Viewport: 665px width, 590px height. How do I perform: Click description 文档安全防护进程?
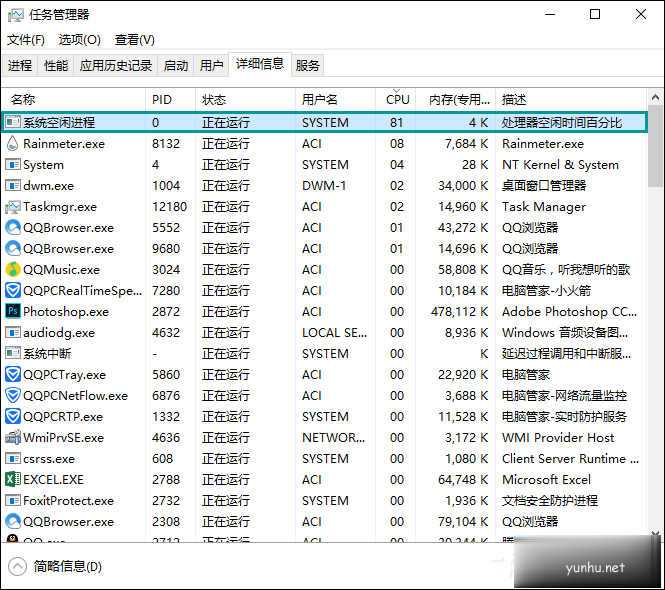point(550,501)
